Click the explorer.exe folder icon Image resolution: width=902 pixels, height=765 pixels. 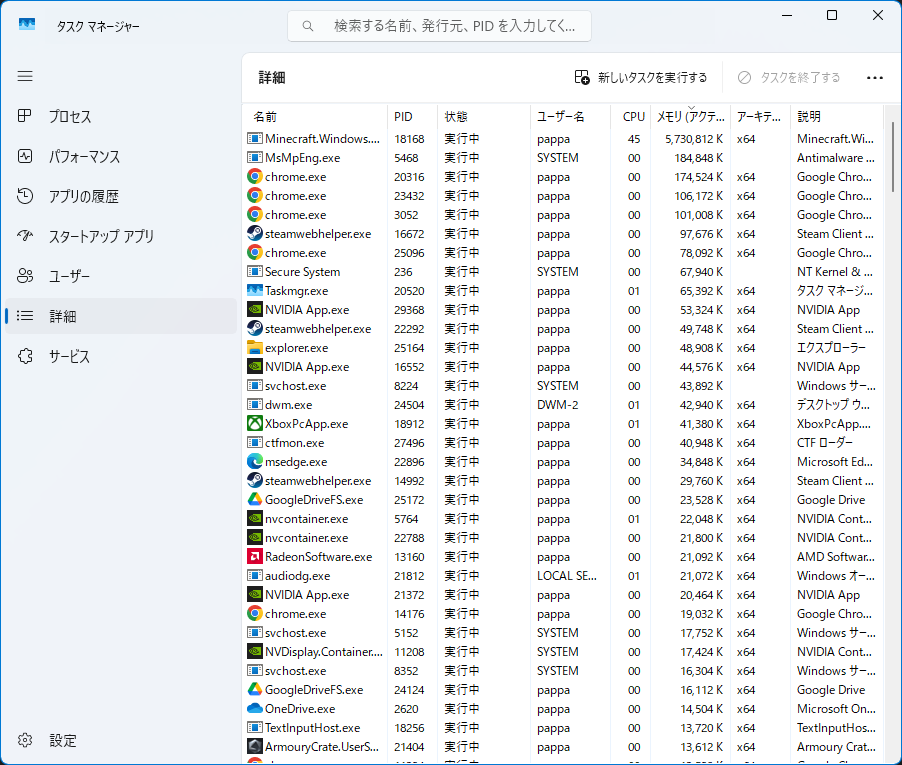(x=255, y=347)
